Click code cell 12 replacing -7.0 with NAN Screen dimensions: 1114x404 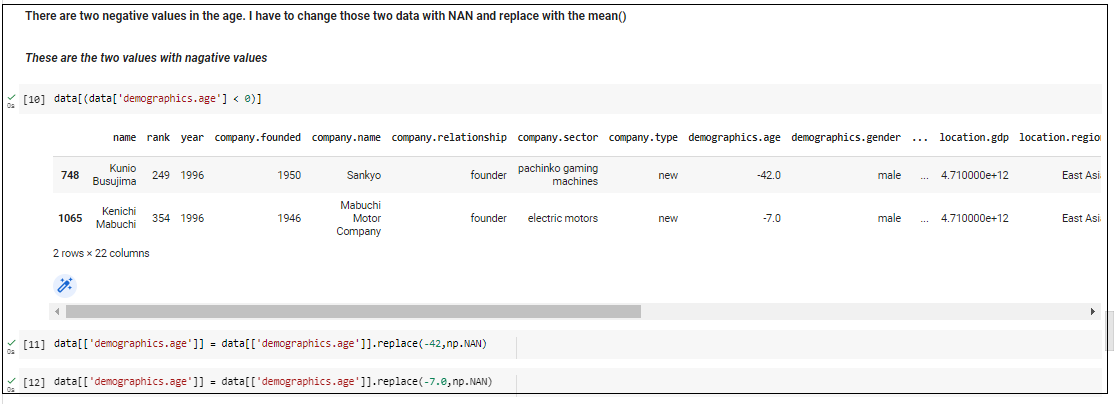point(282,382)
